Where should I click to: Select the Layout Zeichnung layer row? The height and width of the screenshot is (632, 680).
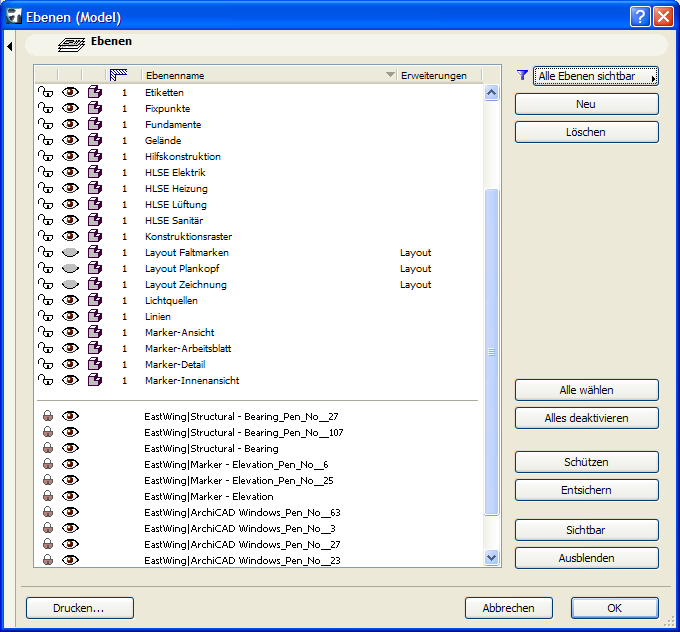pos(186,285)
